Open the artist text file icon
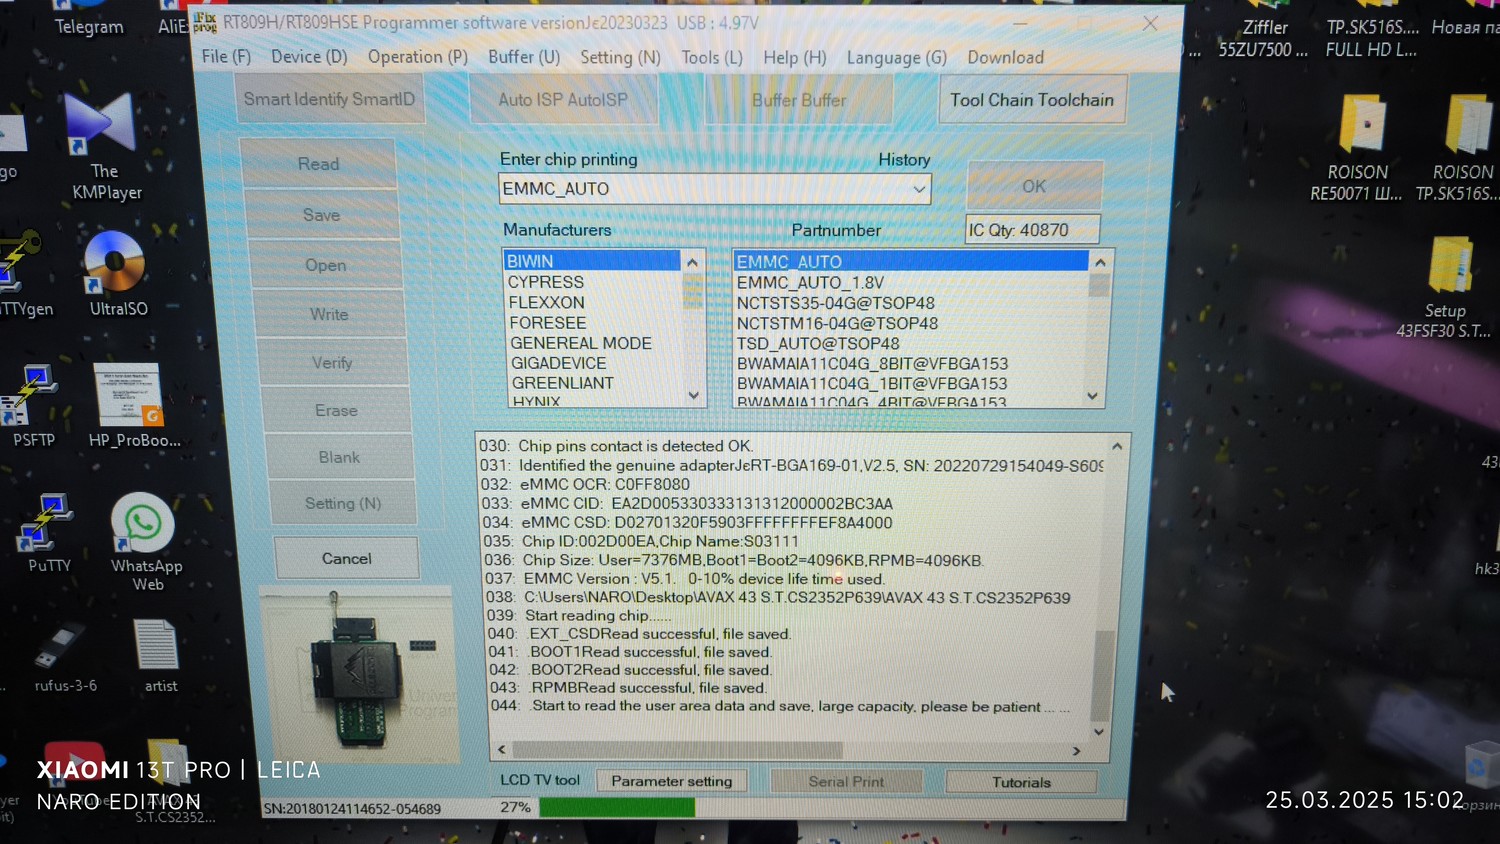 pos(159,656)
